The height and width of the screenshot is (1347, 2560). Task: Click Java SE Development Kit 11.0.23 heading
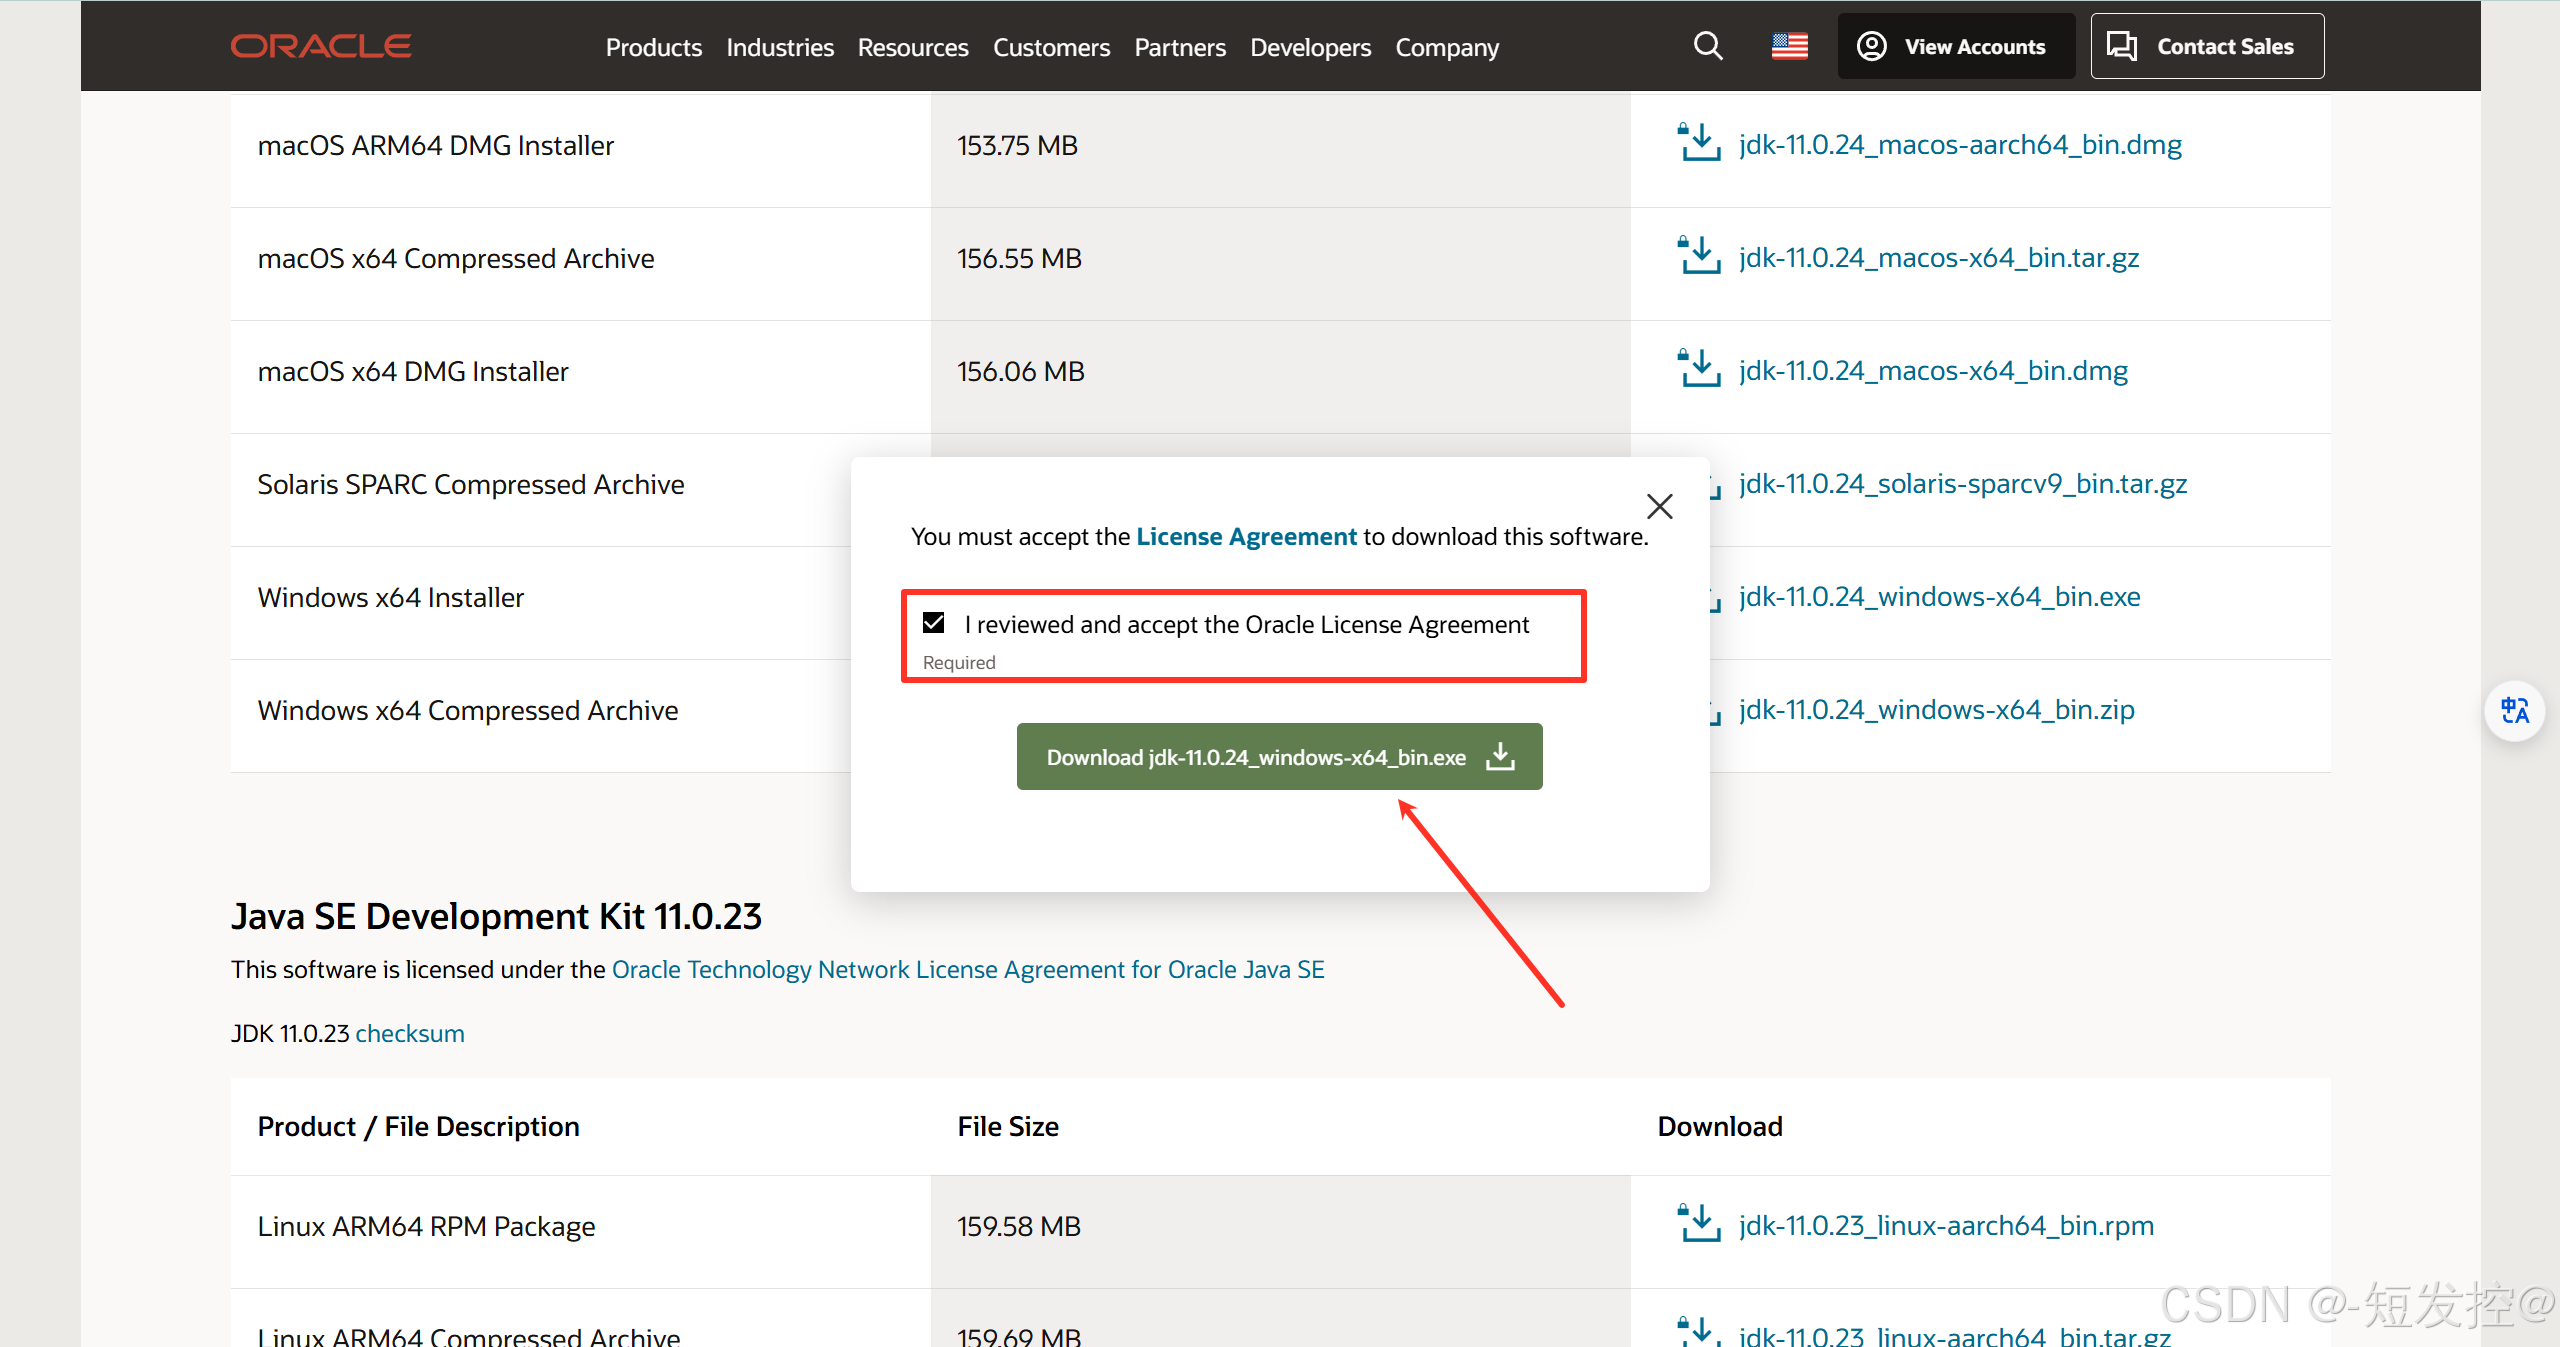(x=496, y=917)
